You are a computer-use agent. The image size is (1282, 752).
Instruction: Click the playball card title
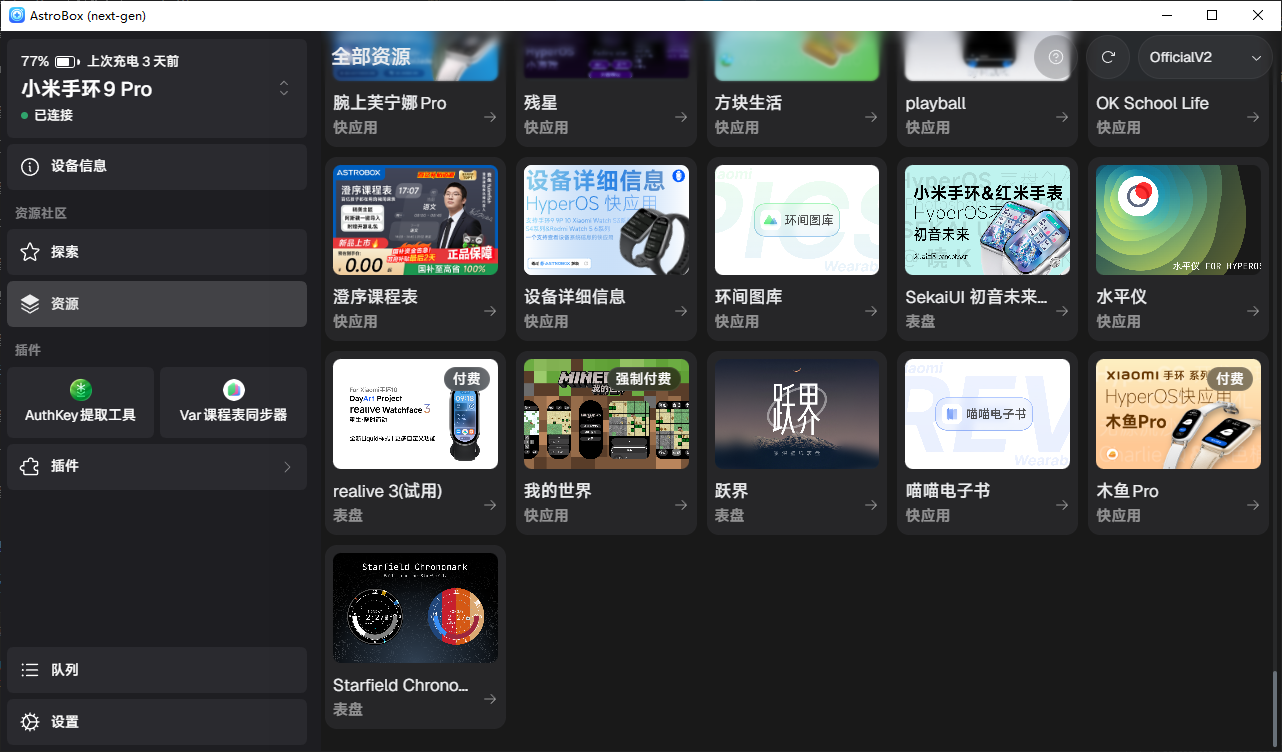tap(936, 103)
